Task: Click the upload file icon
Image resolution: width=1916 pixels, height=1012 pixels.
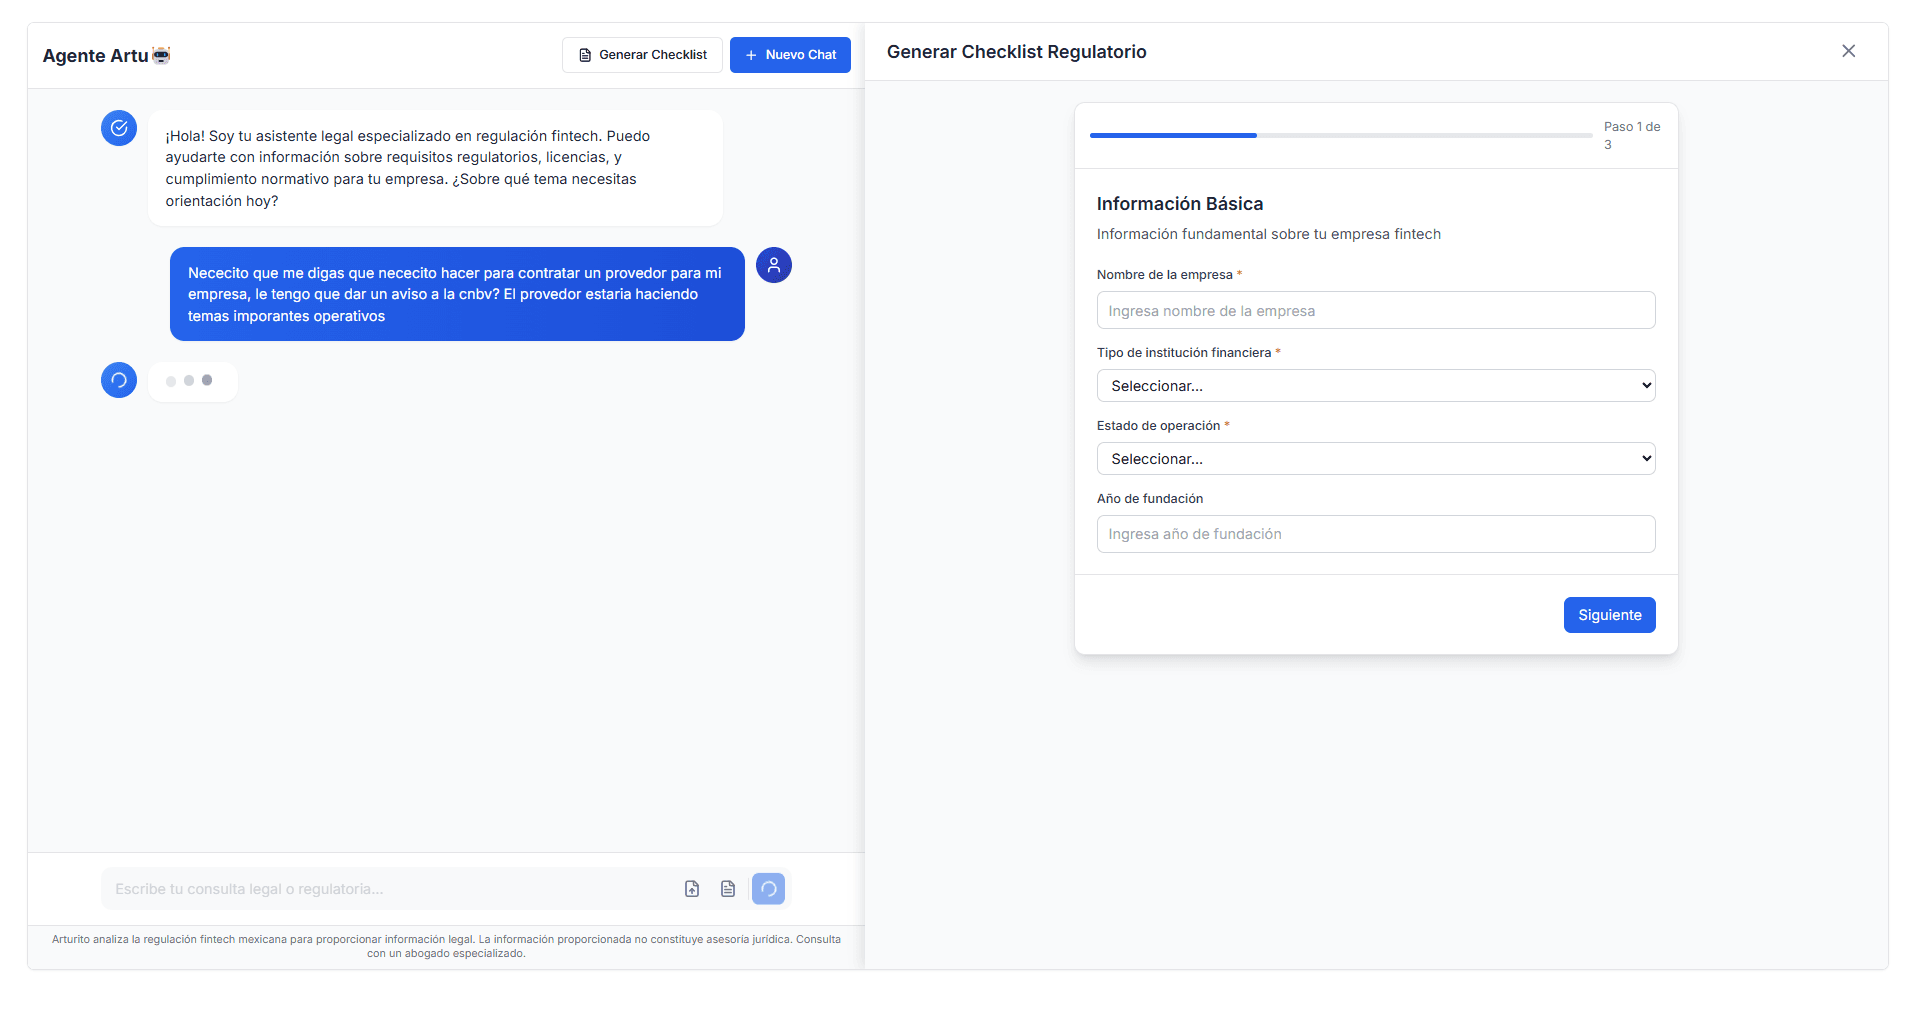Action: coord(692,889)
